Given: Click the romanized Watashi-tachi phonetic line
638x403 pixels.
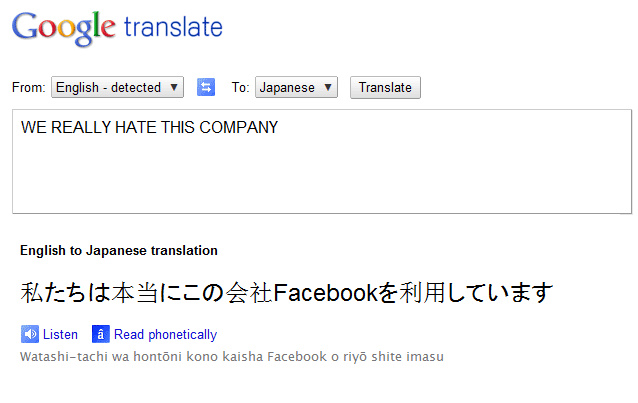Looking at the screenshot, I should [x=231, y=357].
